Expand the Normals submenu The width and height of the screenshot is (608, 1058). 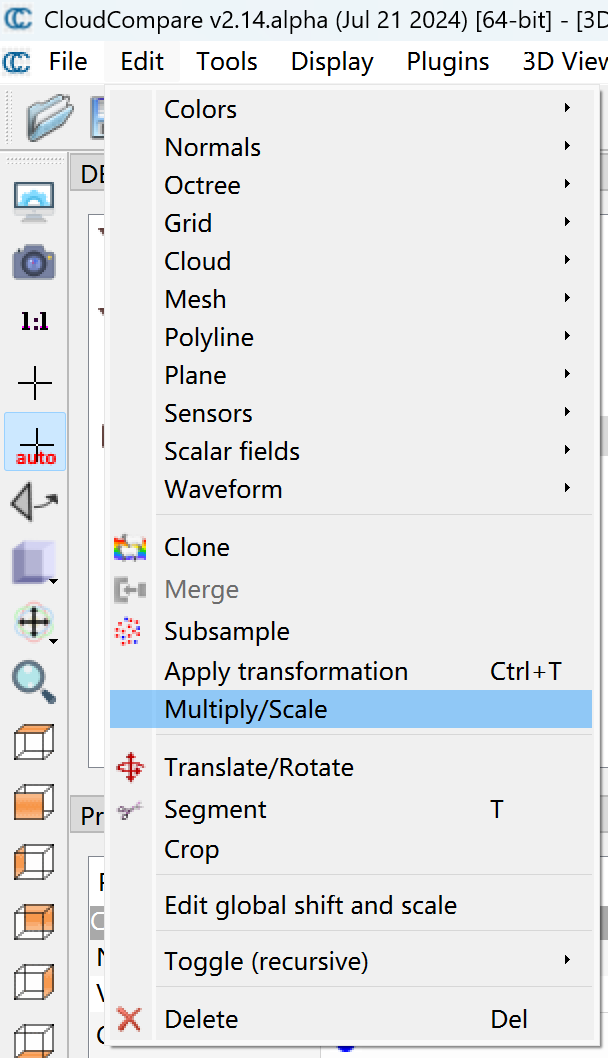(x=351, y=147)
